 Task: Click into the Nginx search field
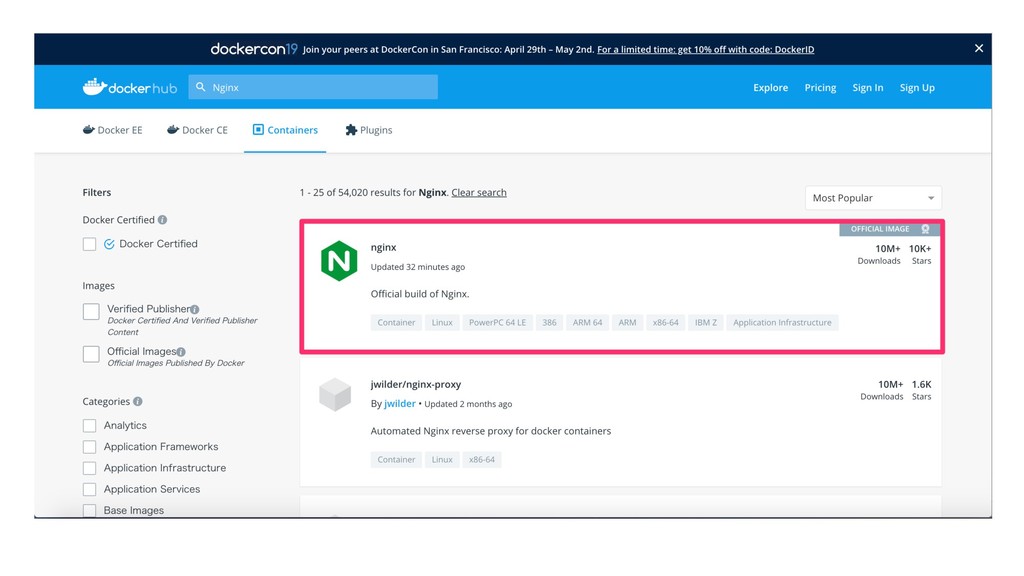coord(313,87)
